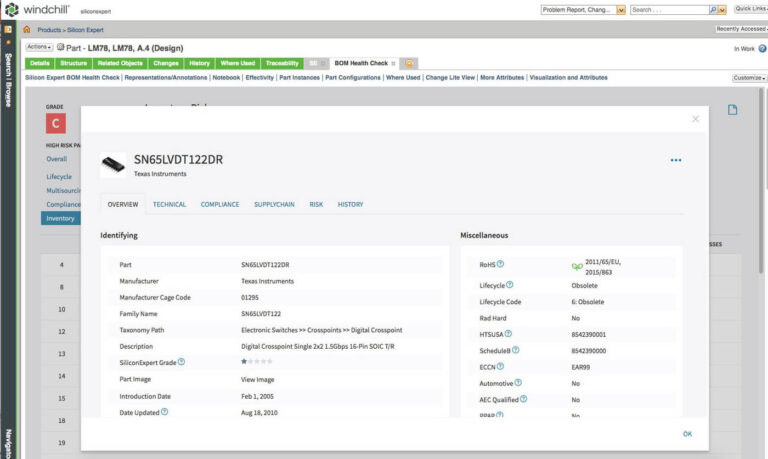The height and width of the screenshot is (459, 768).
Task: Open the green Structure tab
Action: point(73,63)
